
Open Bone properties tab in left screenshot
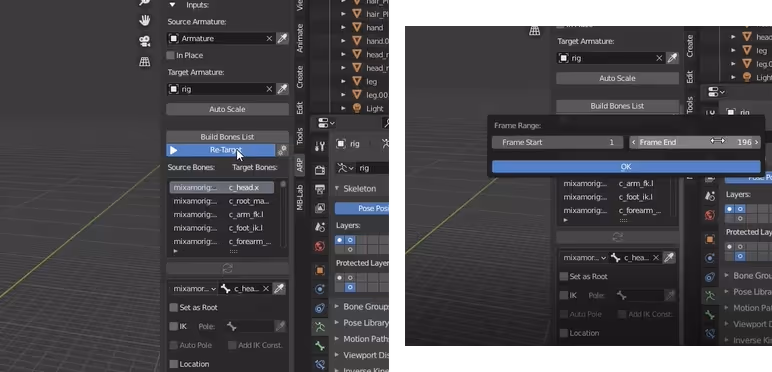pos(320,346)
